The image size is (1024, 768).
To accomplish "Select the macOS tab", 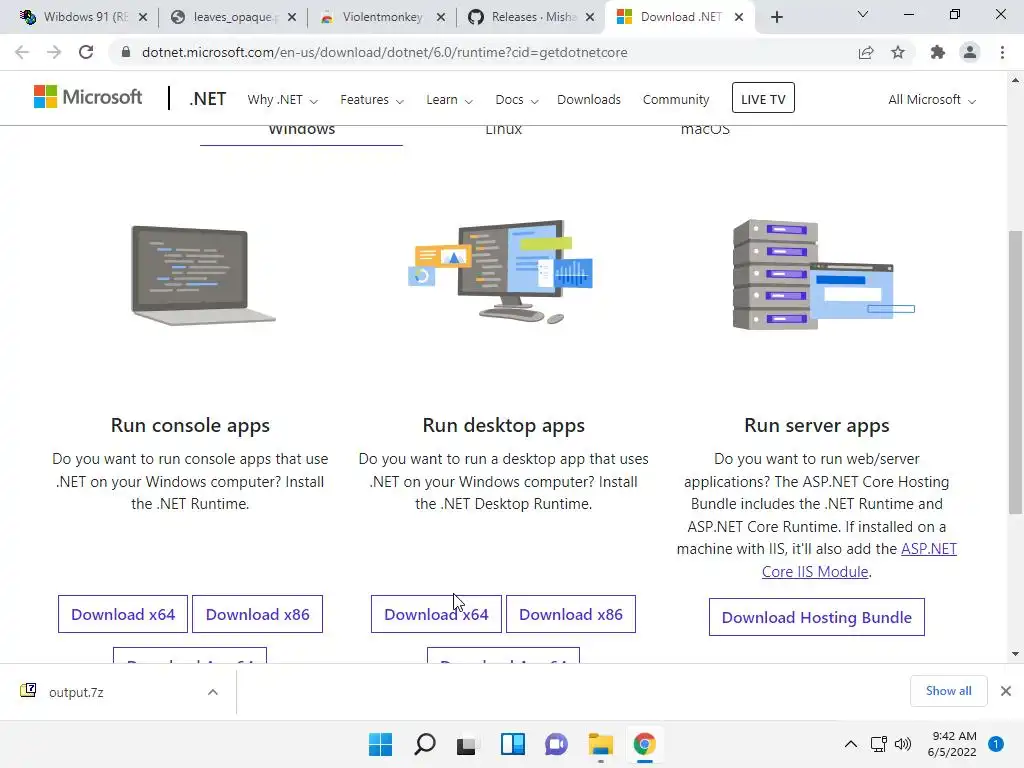I will [705, 130].
